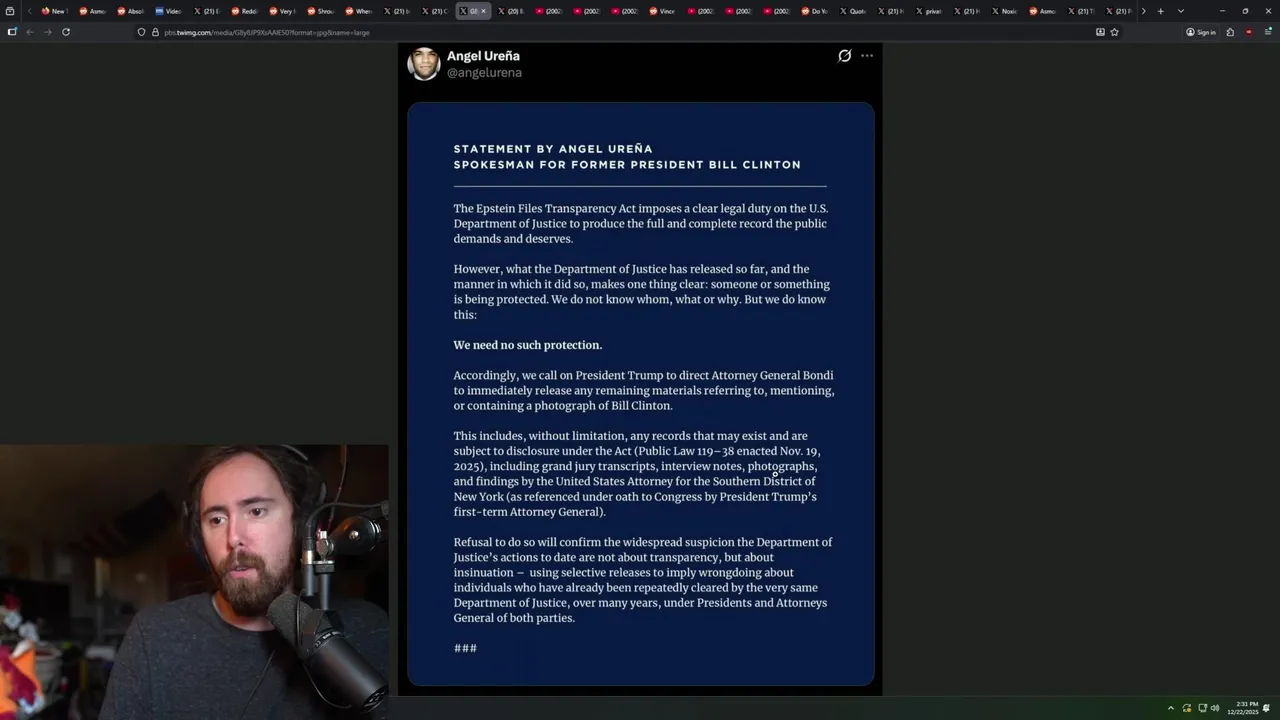Switch to the 'Video' tab
Screen dimensions: 1280x720
(168, 11)
